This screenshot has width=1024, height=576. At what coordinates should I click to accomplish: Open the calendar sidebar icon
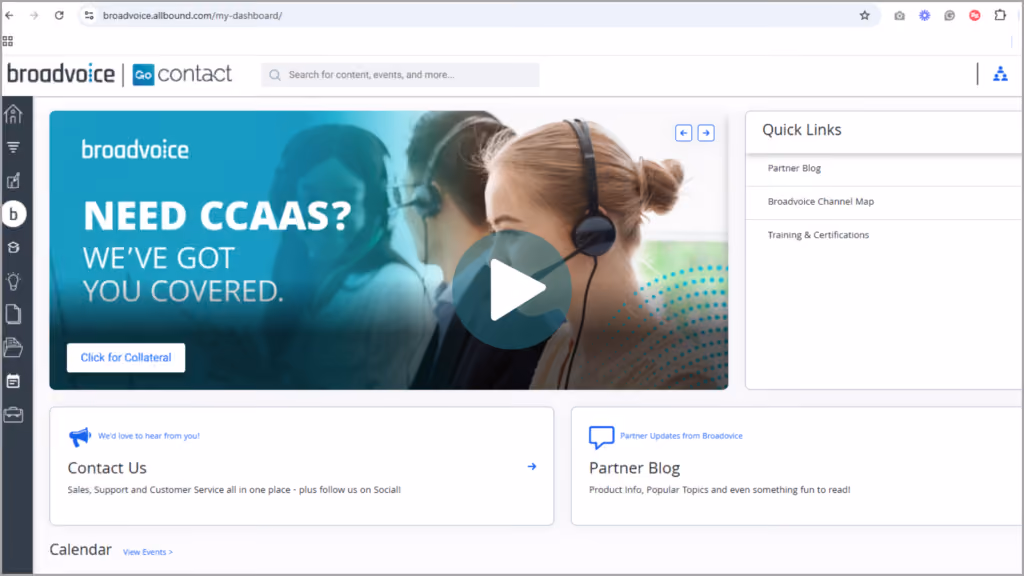pos(13,381)
